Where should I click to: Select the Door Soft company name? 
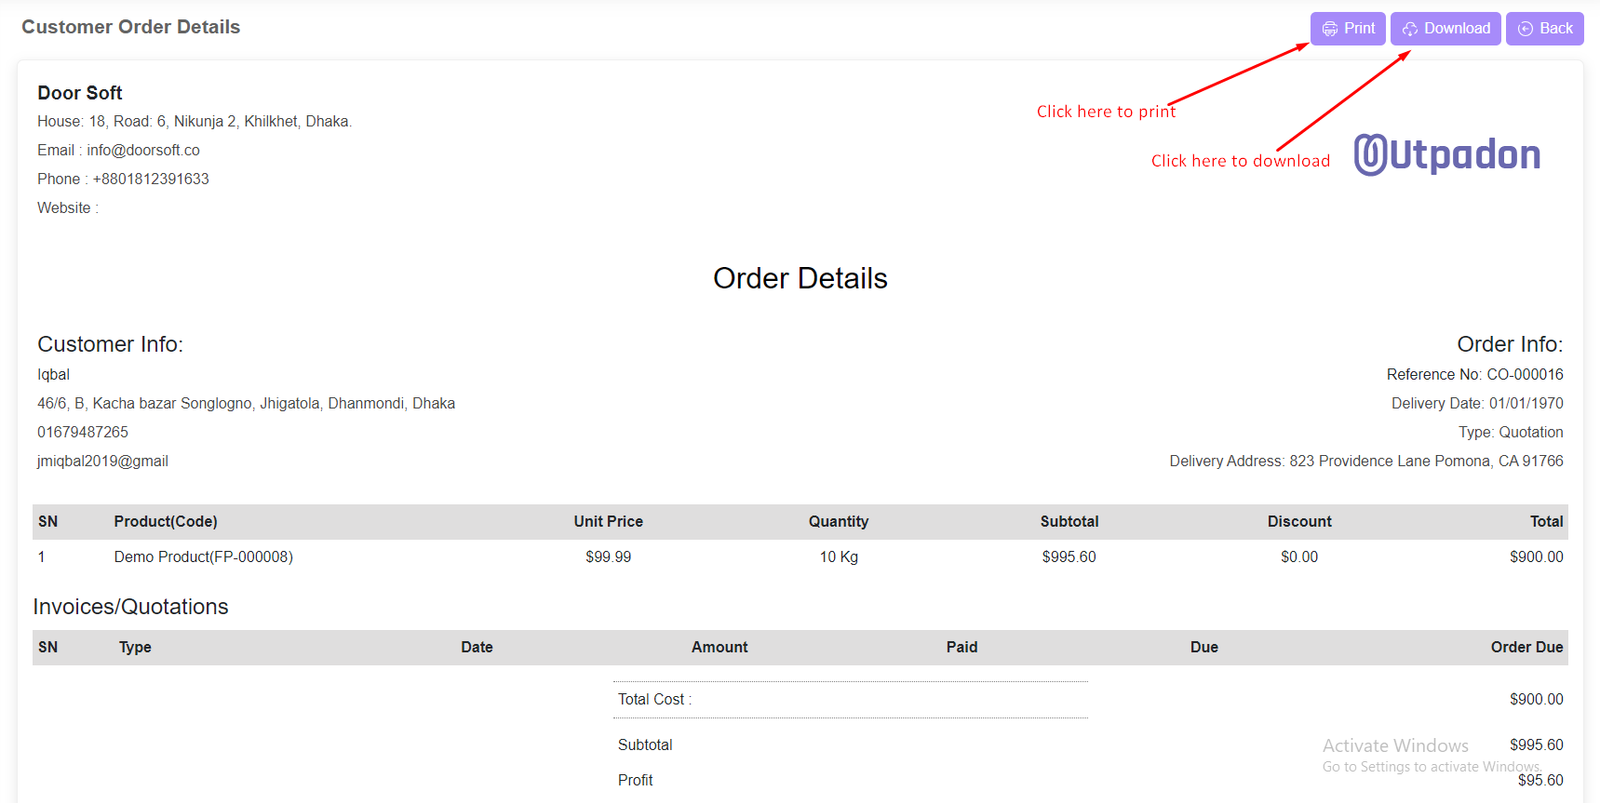click(80, 93)
